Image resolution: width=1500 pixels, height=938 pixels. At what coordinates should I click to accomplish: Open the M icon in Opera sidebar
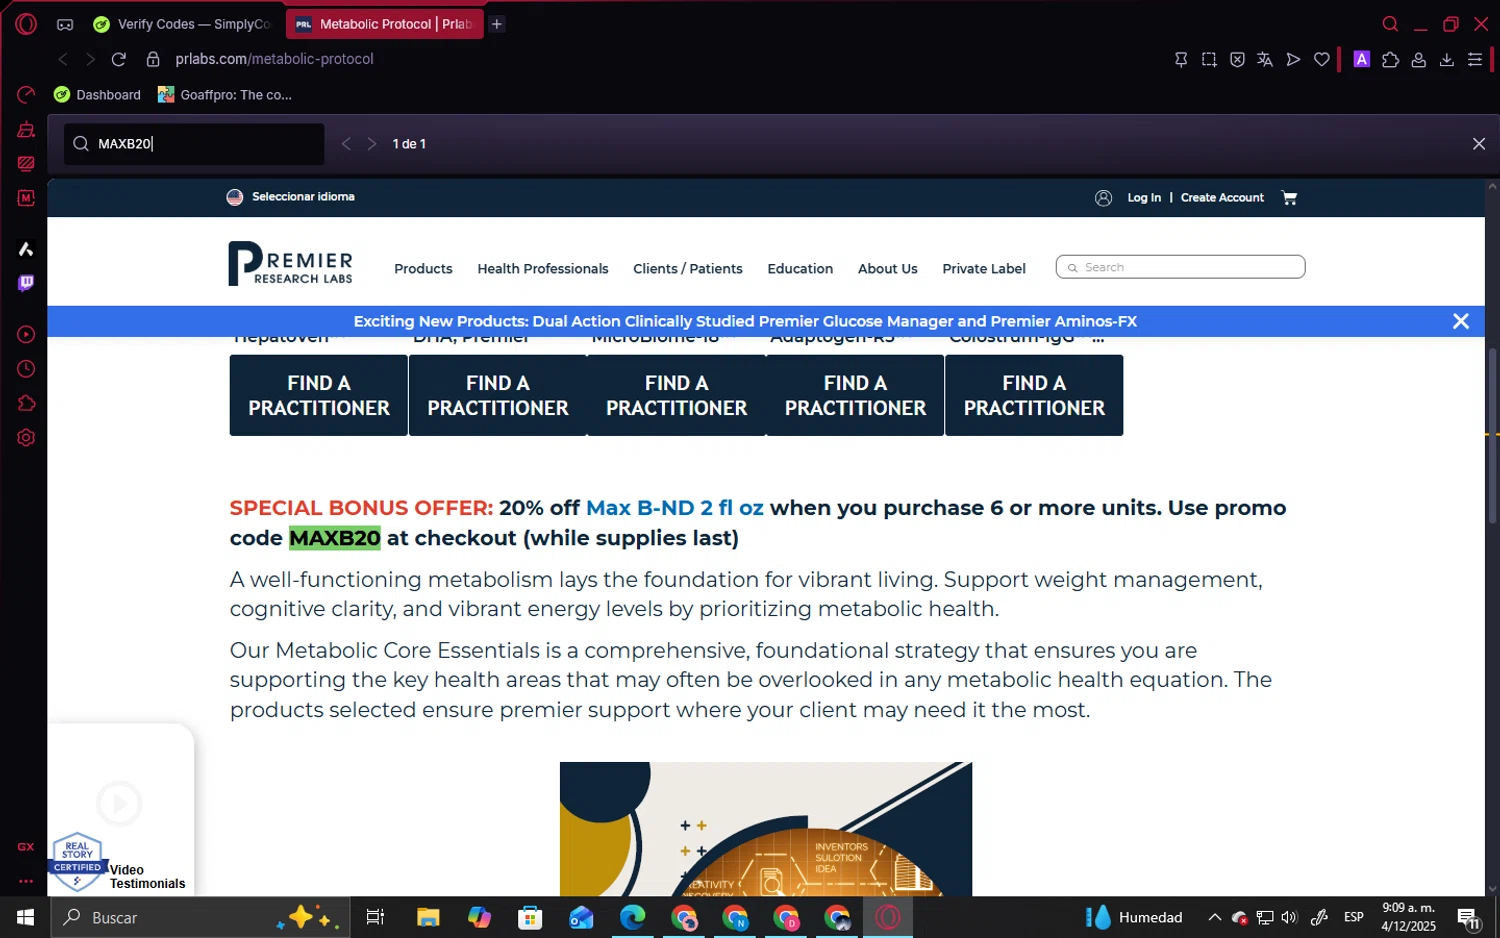click(26, 198)
